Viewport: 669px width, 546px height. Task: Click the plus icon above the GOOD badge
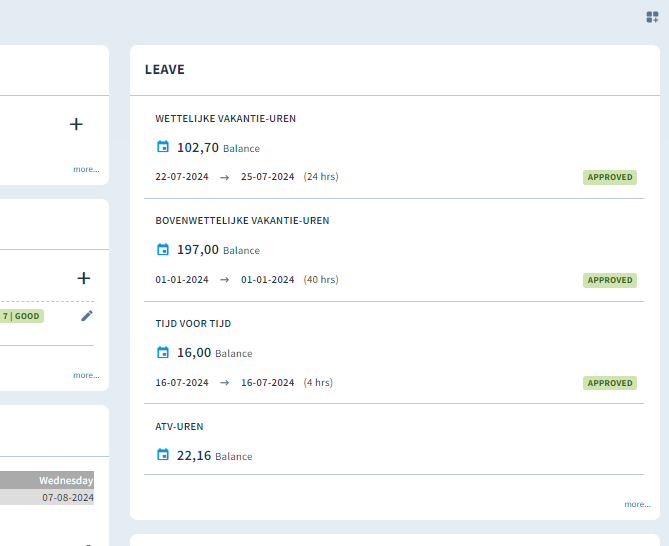click(x=84, y=278)
